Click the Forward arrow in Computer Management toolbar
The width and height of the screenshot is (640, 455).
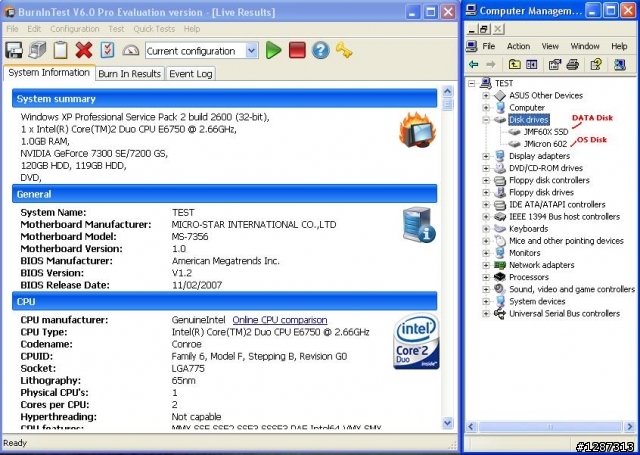pyautogui.click(x=491, y=64)
